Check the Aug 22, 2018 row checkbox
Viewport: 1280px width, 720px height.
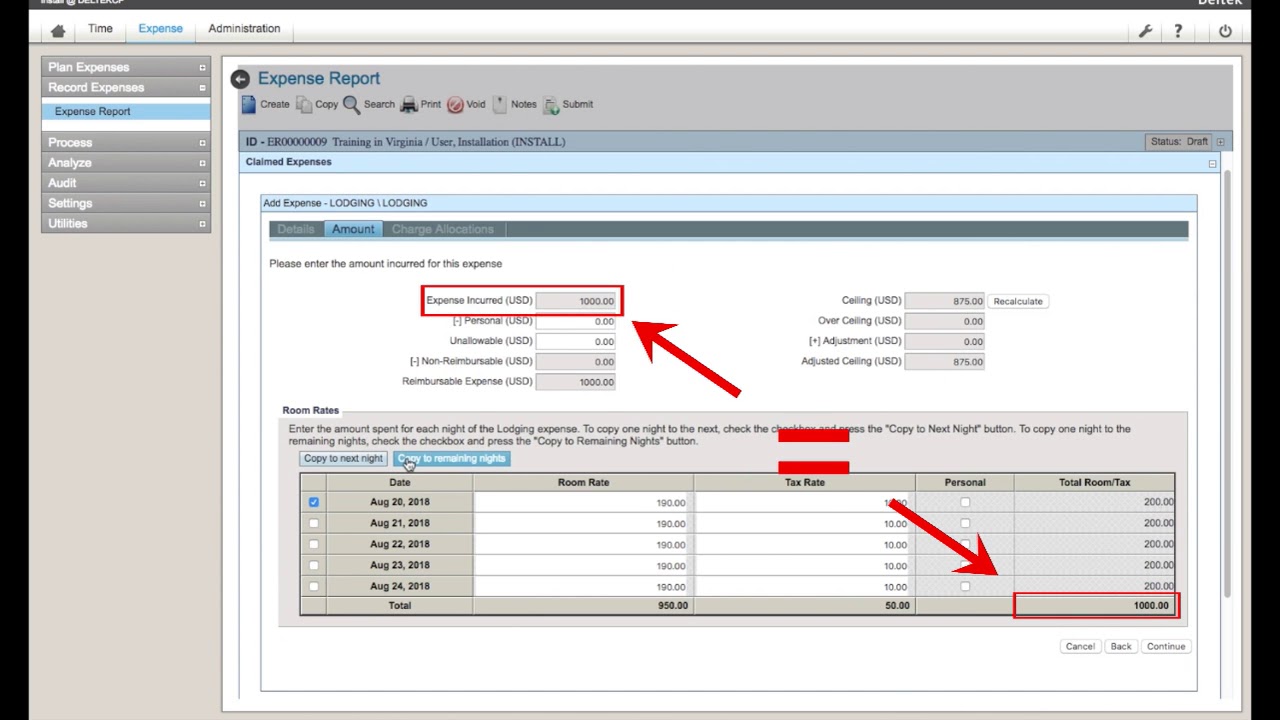tap(314, 544)
